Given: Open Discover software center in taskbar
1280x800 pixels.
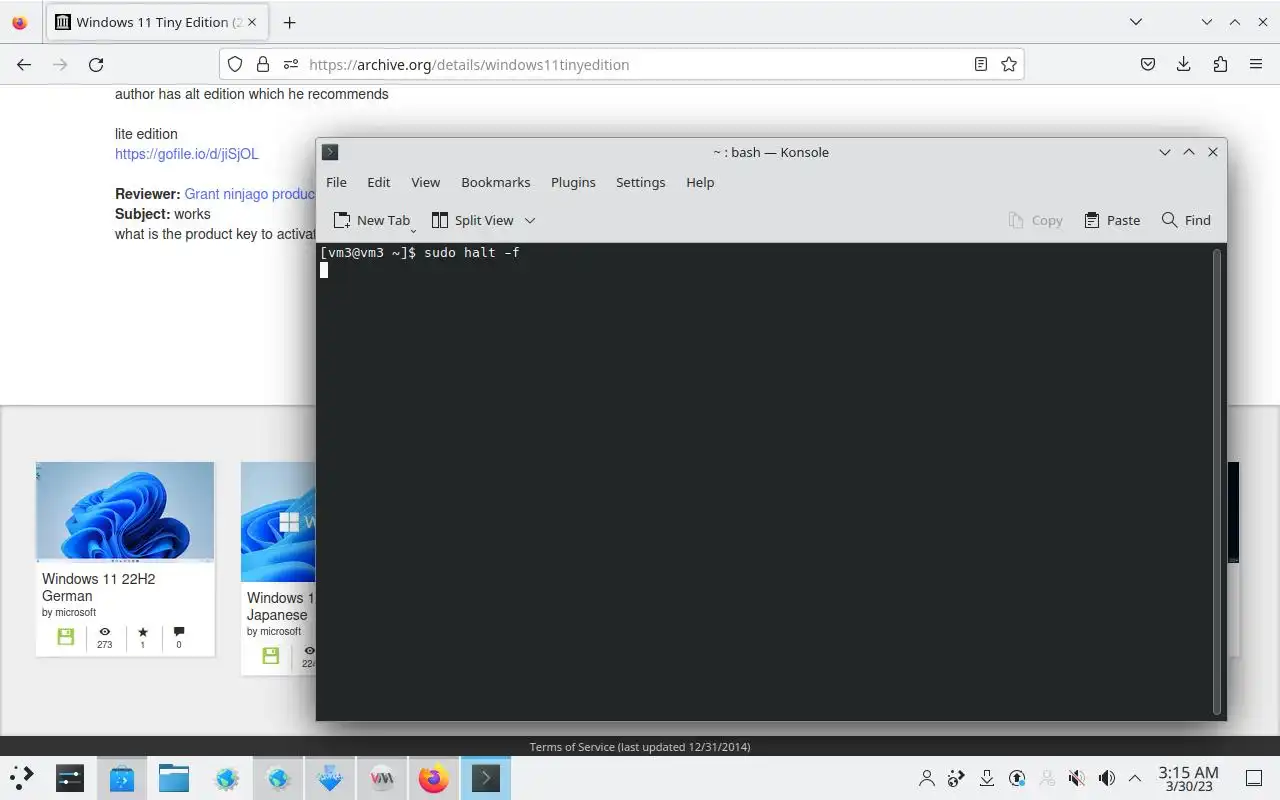Looking at the screenshot, I should click(x=122, y=778).
